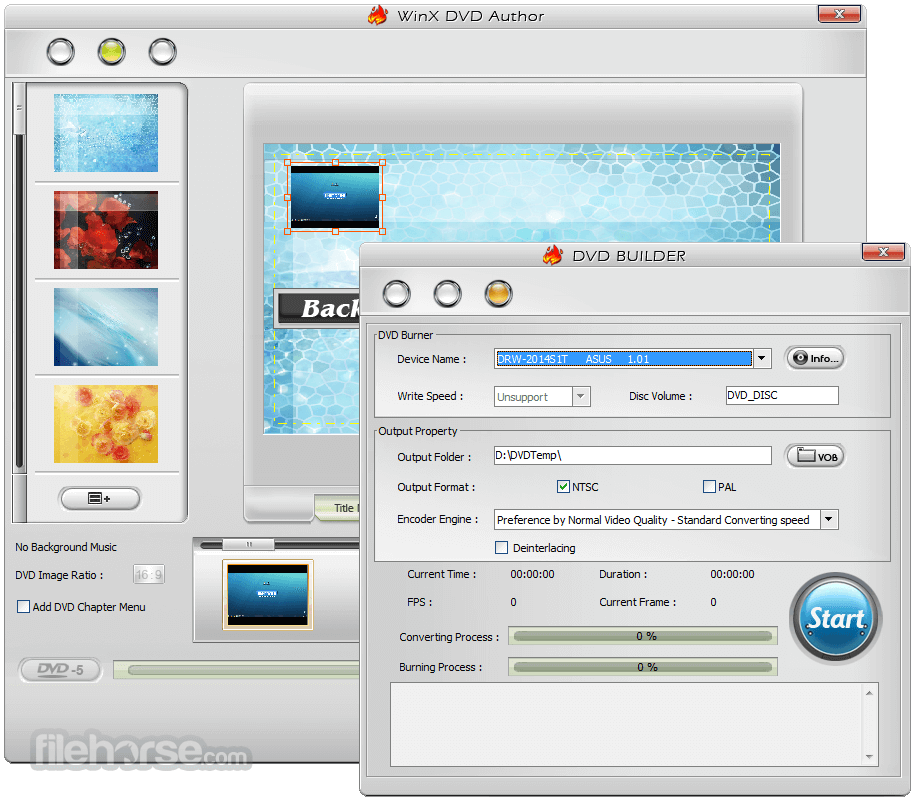Enable the Deinterlacing option
Screen dimensions: 915x801
tap(501, 547)
